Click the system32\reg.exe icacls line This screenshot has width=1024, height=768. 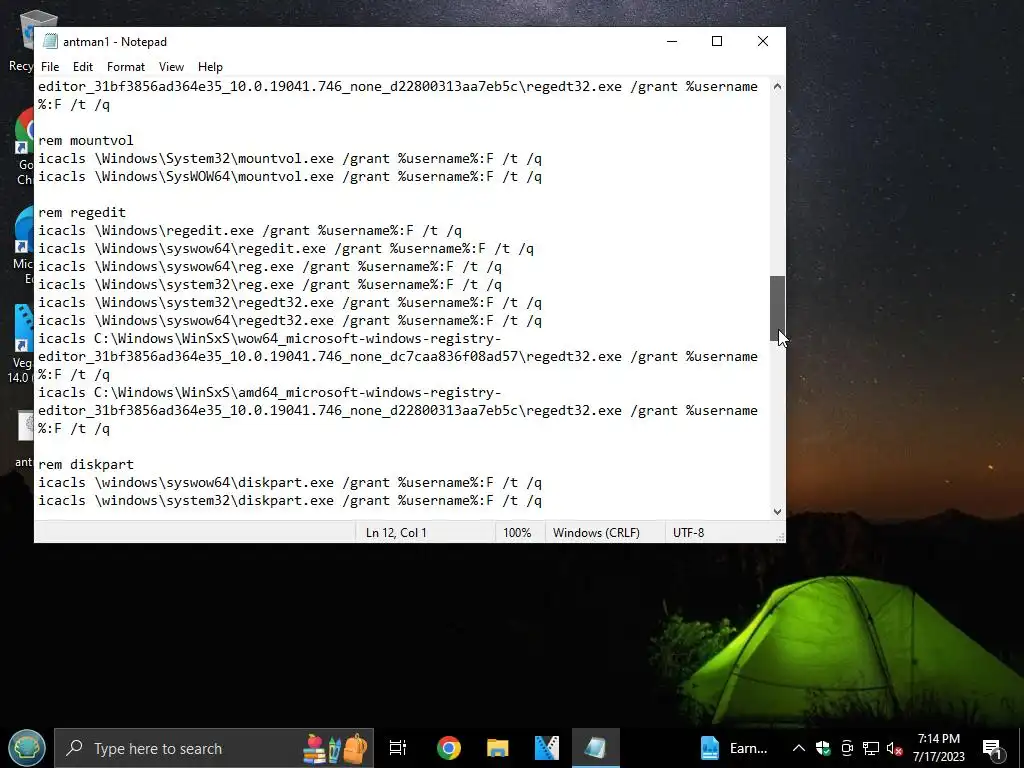tap(270, 285)
